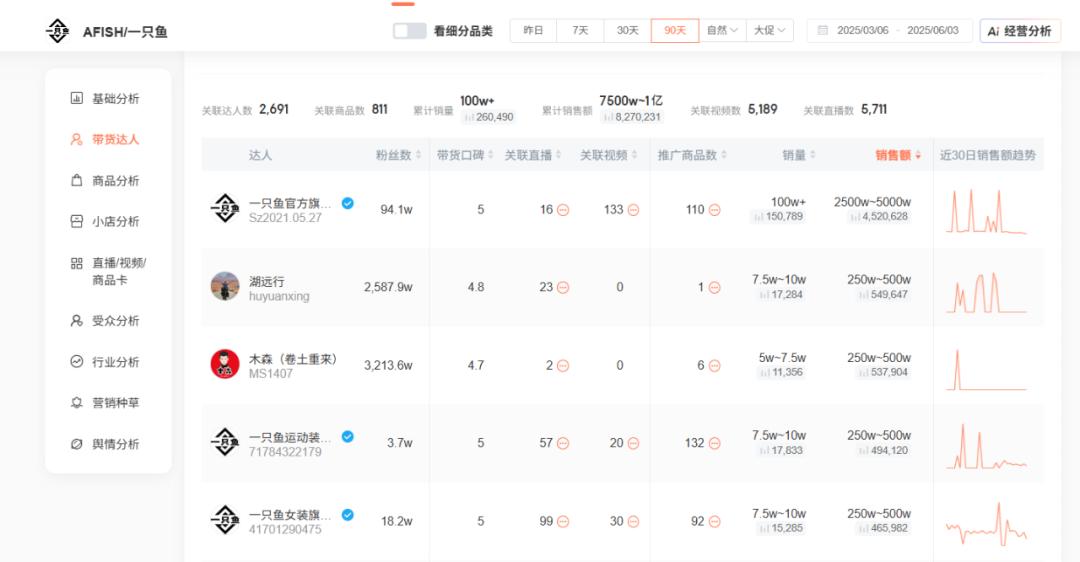Open 基础分析 in the sidebar
The image size is (1080, 562).
[105, 98]
